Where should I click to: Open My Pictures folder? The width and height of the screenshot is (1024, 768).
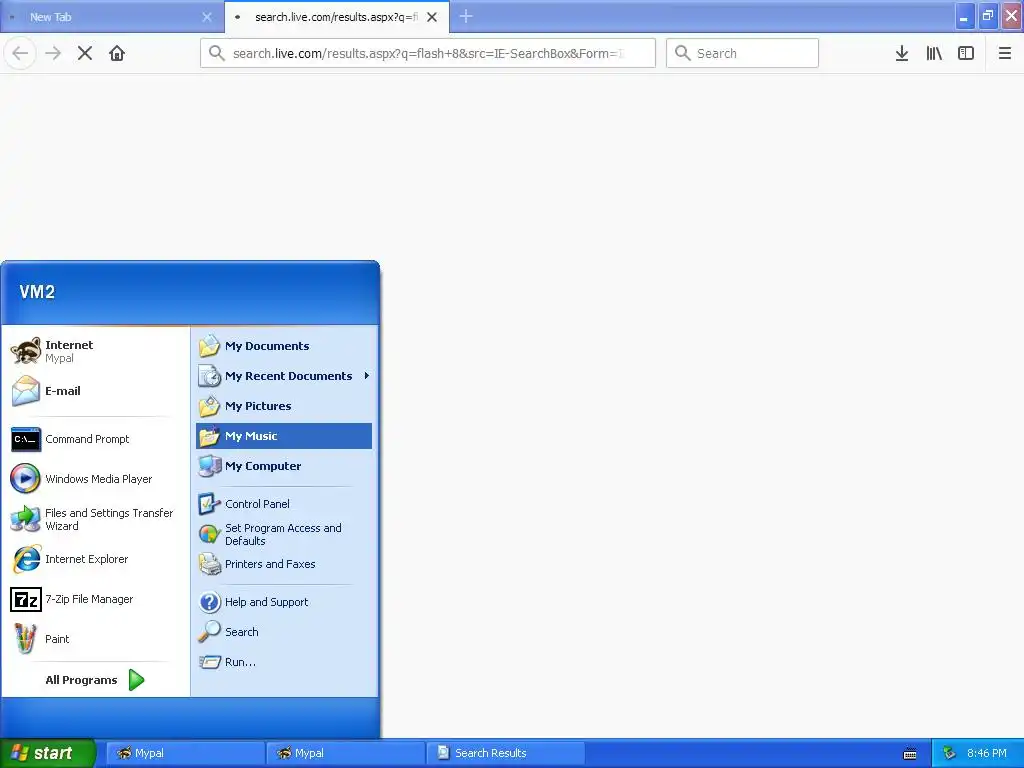(284, 406)
